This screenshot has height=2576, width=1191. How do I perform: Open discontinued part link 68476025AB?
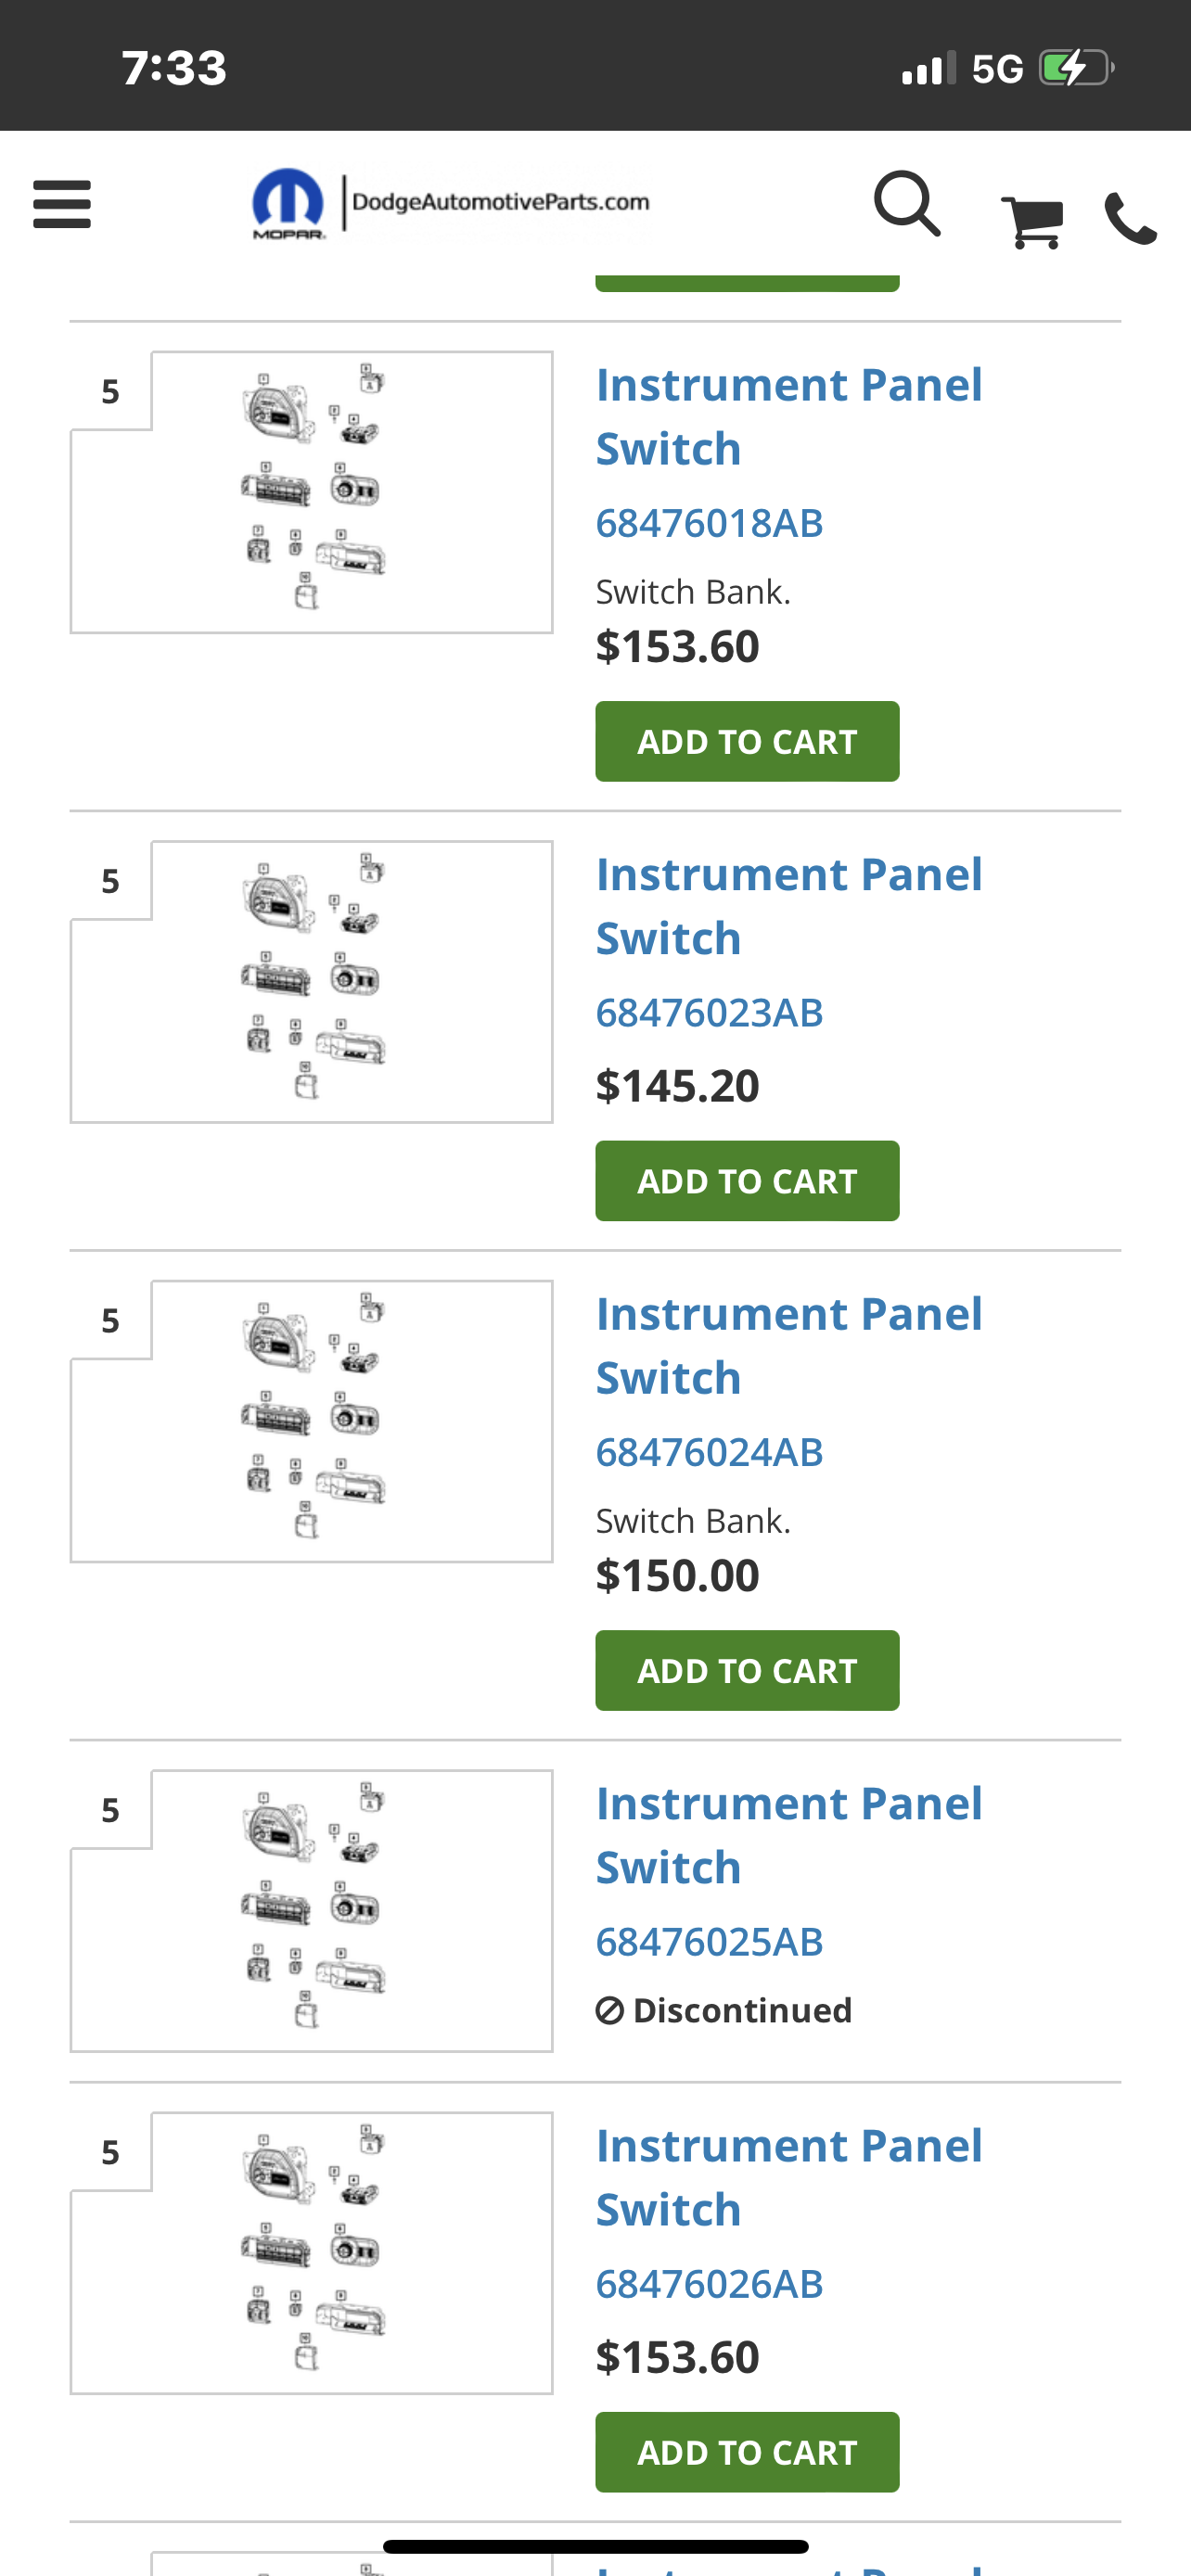click(x=709, y=1941)
